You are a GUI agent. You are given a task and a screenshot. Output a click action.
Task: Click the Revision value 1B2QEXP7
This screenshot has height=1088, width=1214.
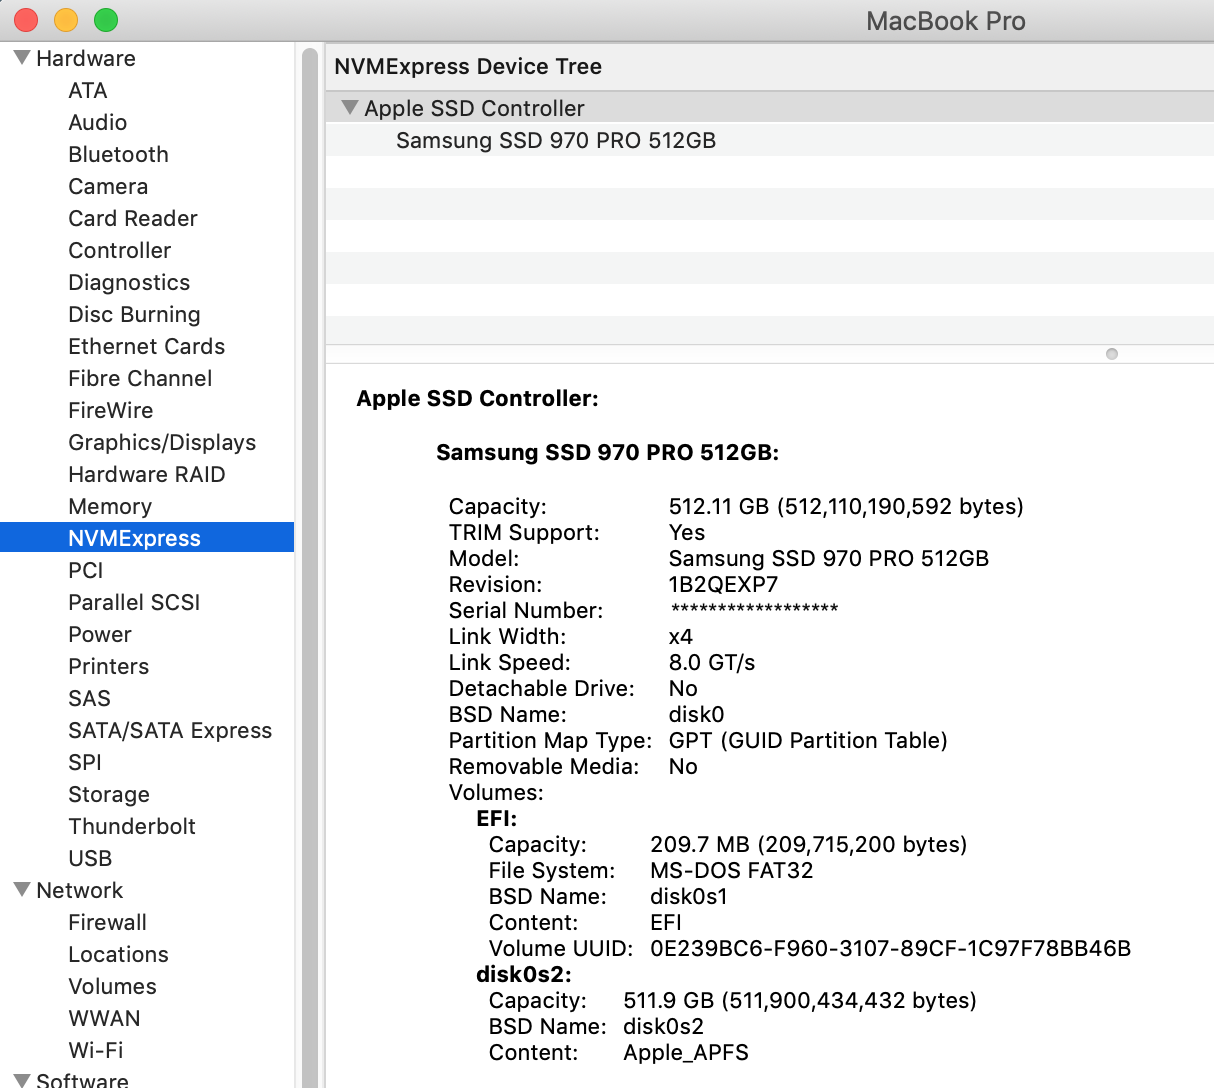(723, 584)
